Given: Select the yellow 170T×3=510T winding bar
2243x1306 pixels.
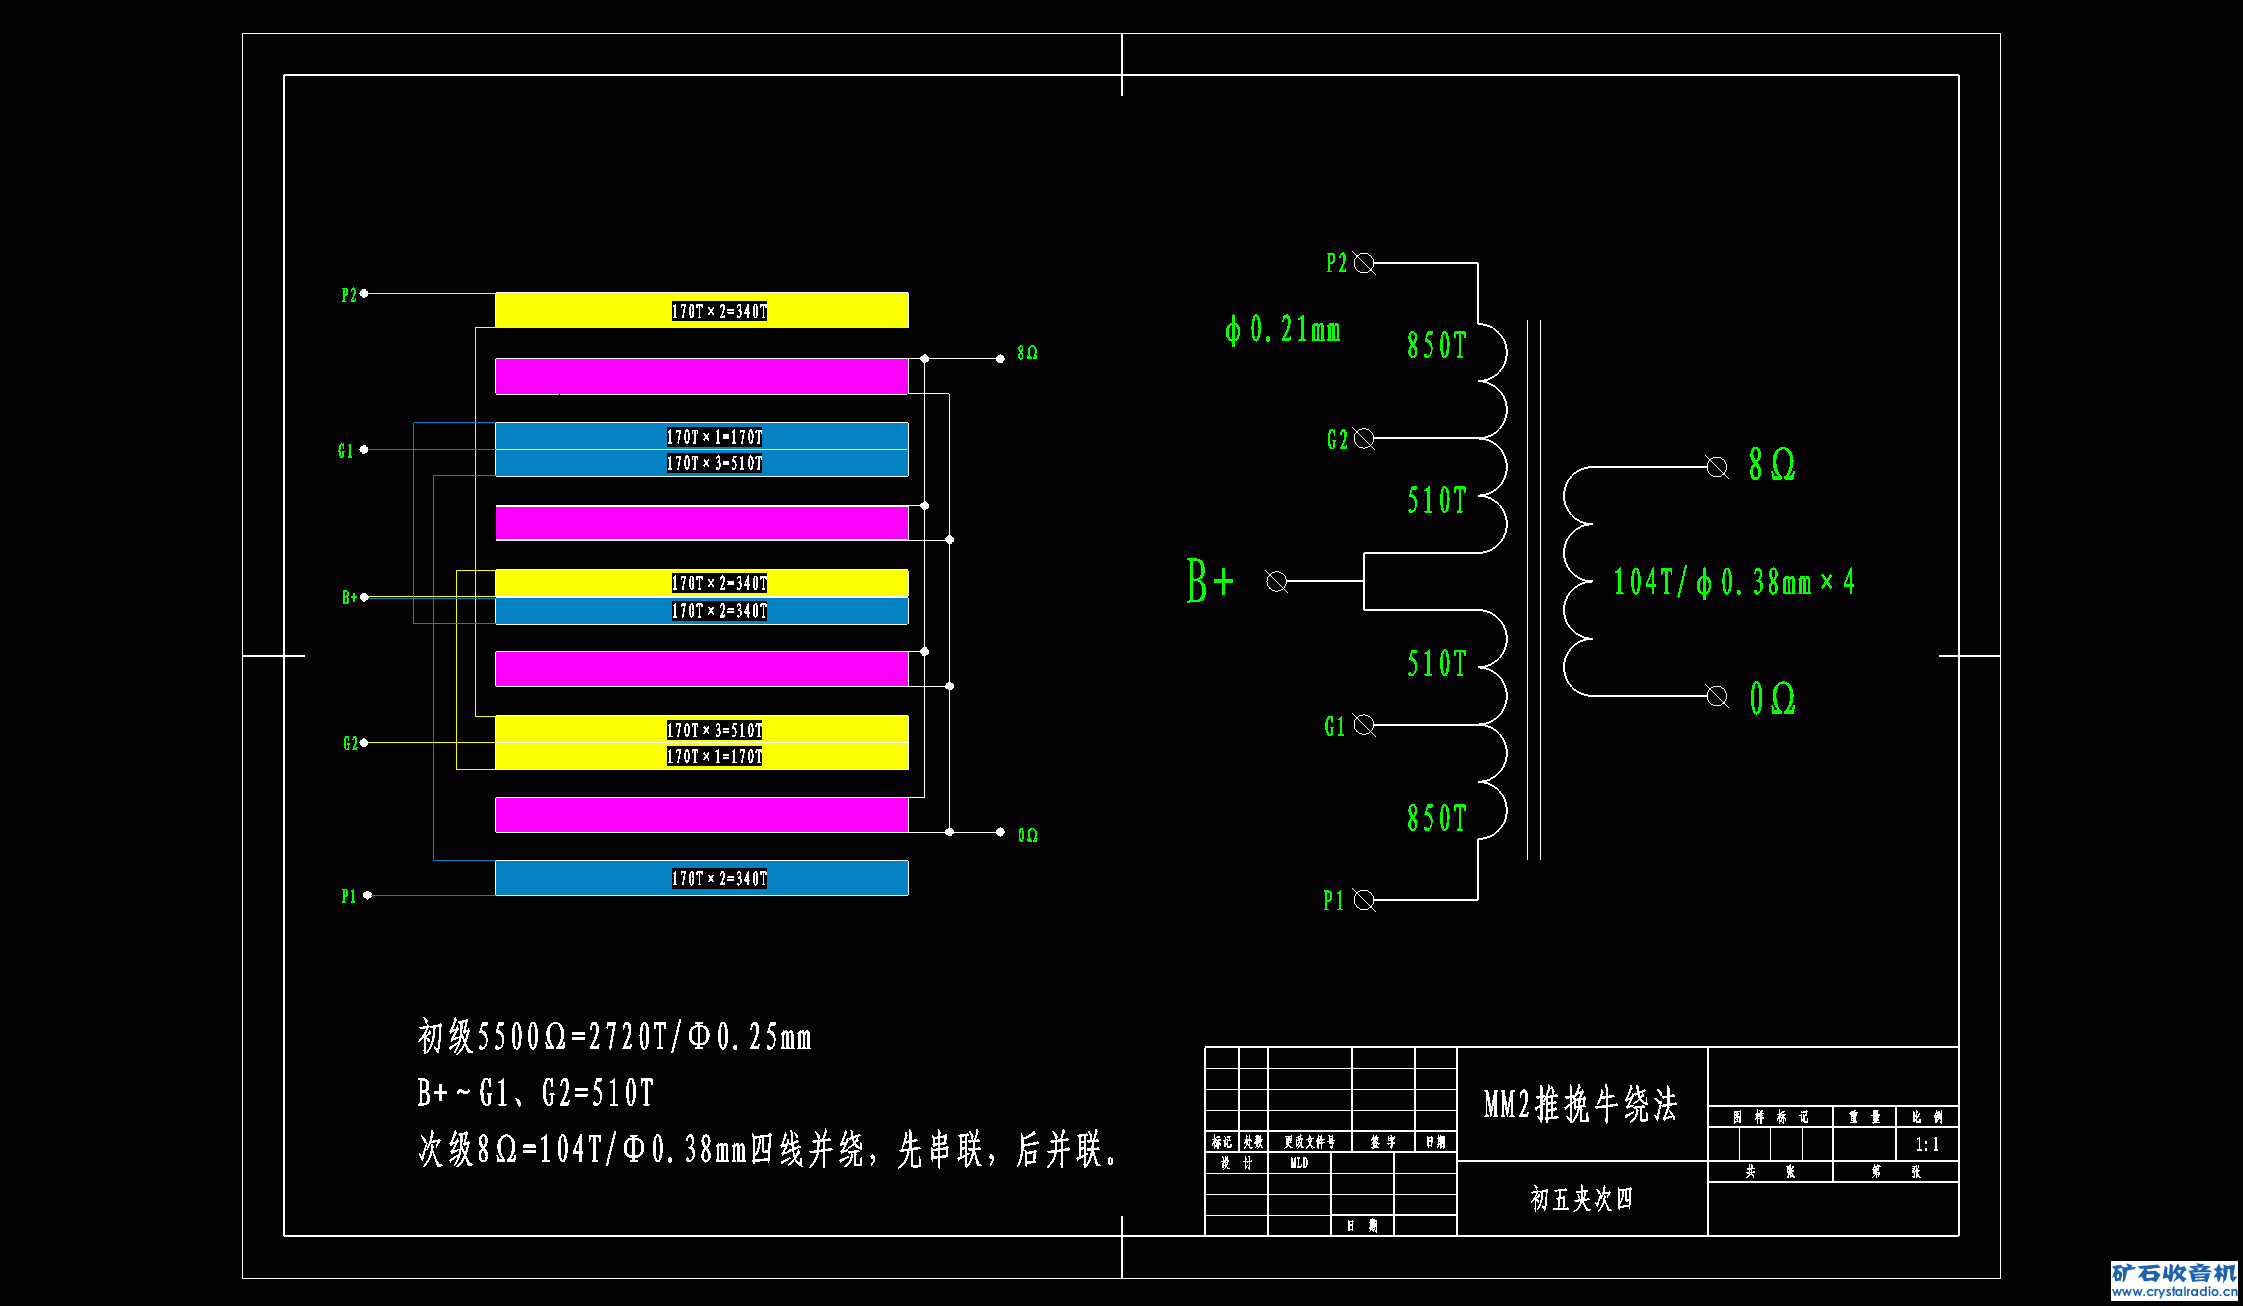Looking at the screenshot, I should coord(702,729).
